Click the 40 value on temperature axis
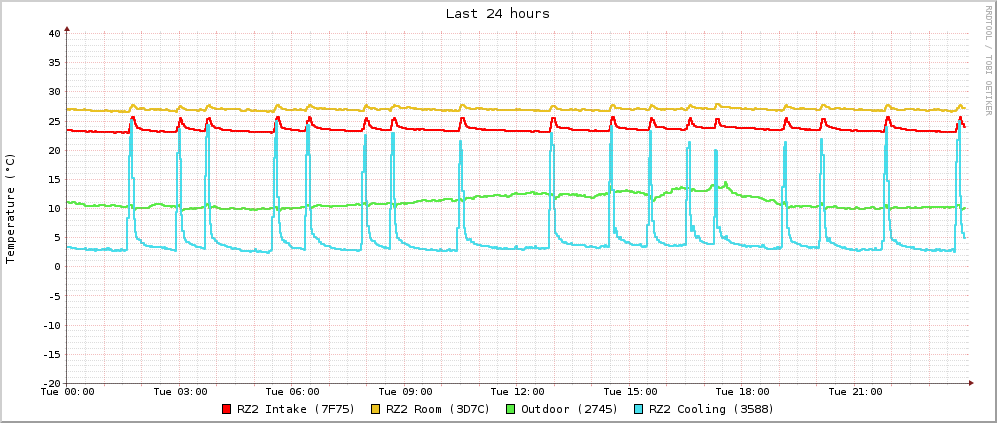Viewport: 997px width, 423px height. [x=54, y=33]
